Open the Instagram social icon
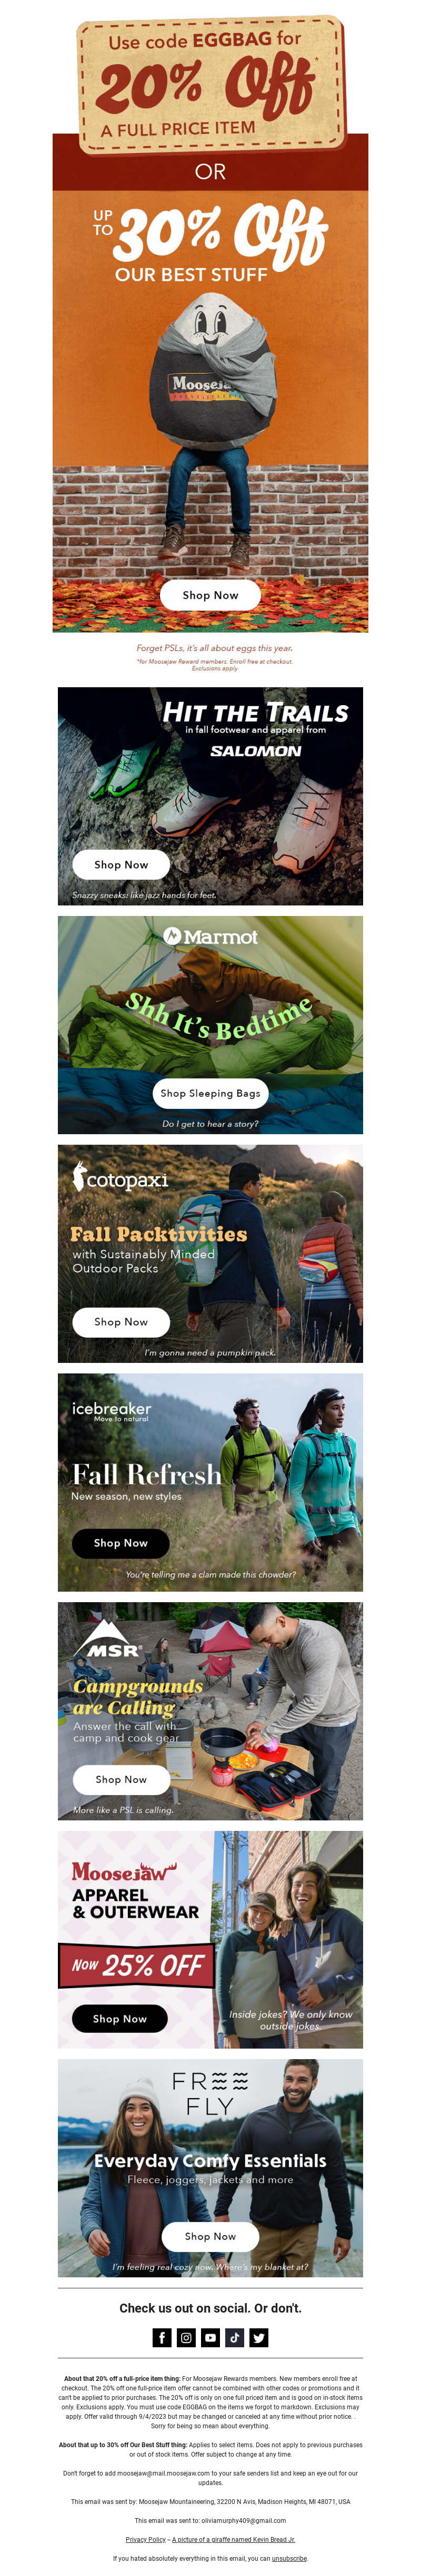This screenshot has height=2576, width=421. pos(186,2337)
